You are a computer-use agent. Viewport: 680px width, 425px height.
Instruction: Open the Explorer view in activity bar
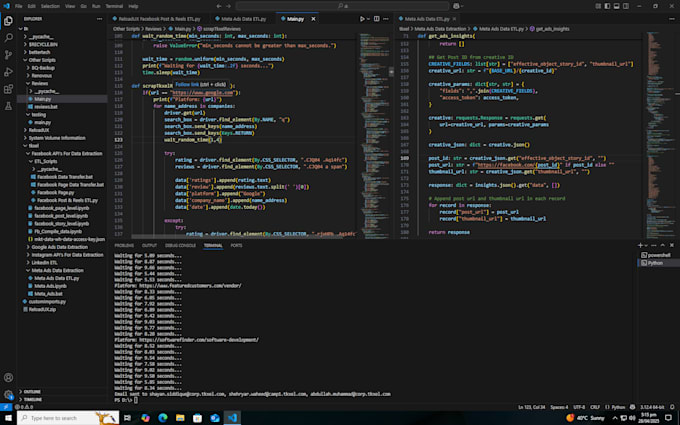(8, 21)
